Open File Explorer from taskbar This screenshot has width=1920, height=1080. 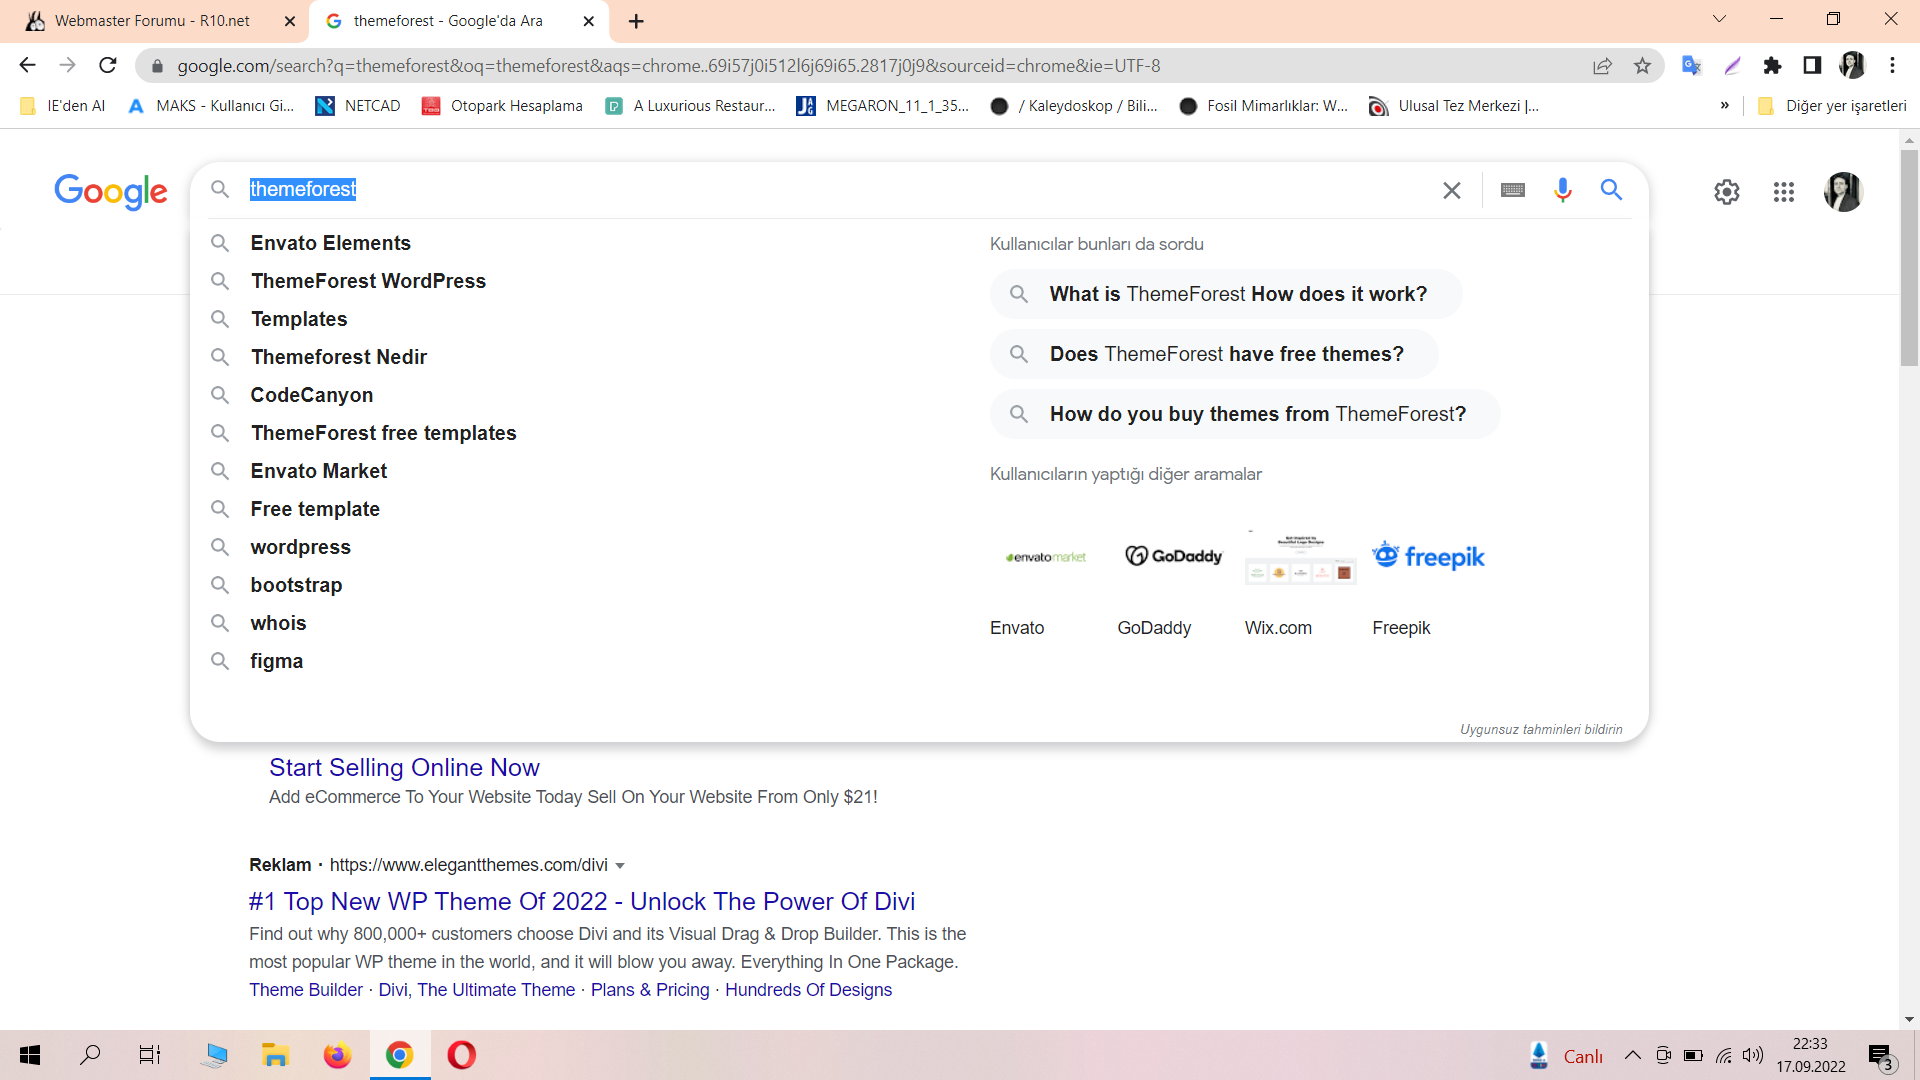coord(275,1055)
